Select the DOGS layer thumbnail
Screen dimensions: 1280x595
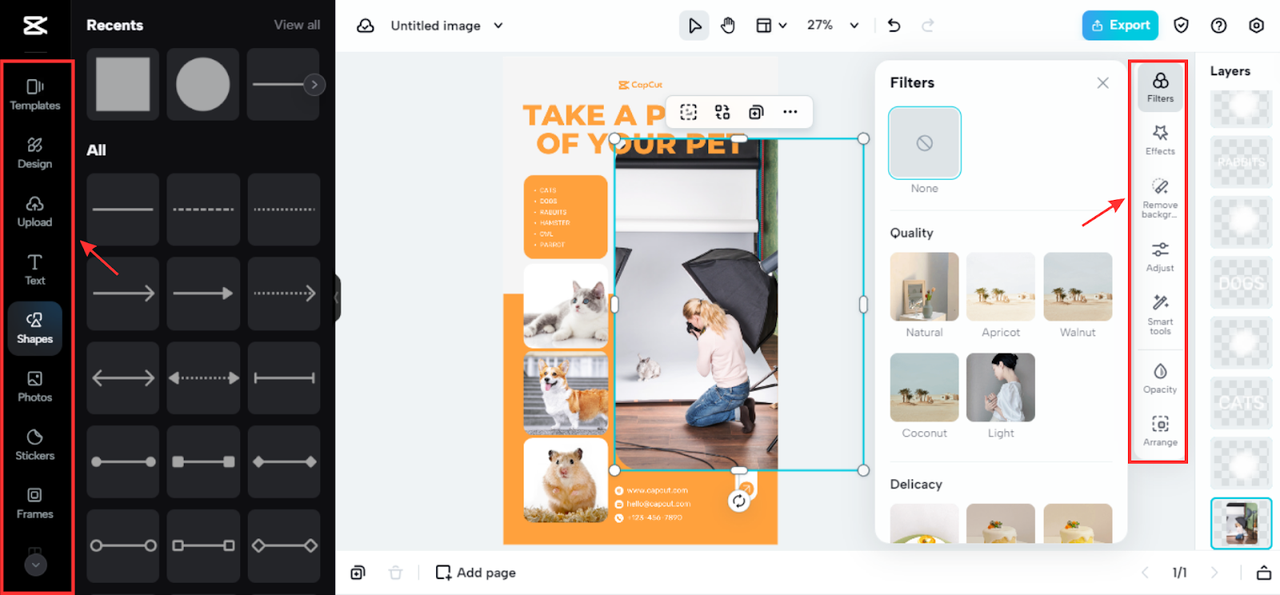click(x=1241, y=283)
